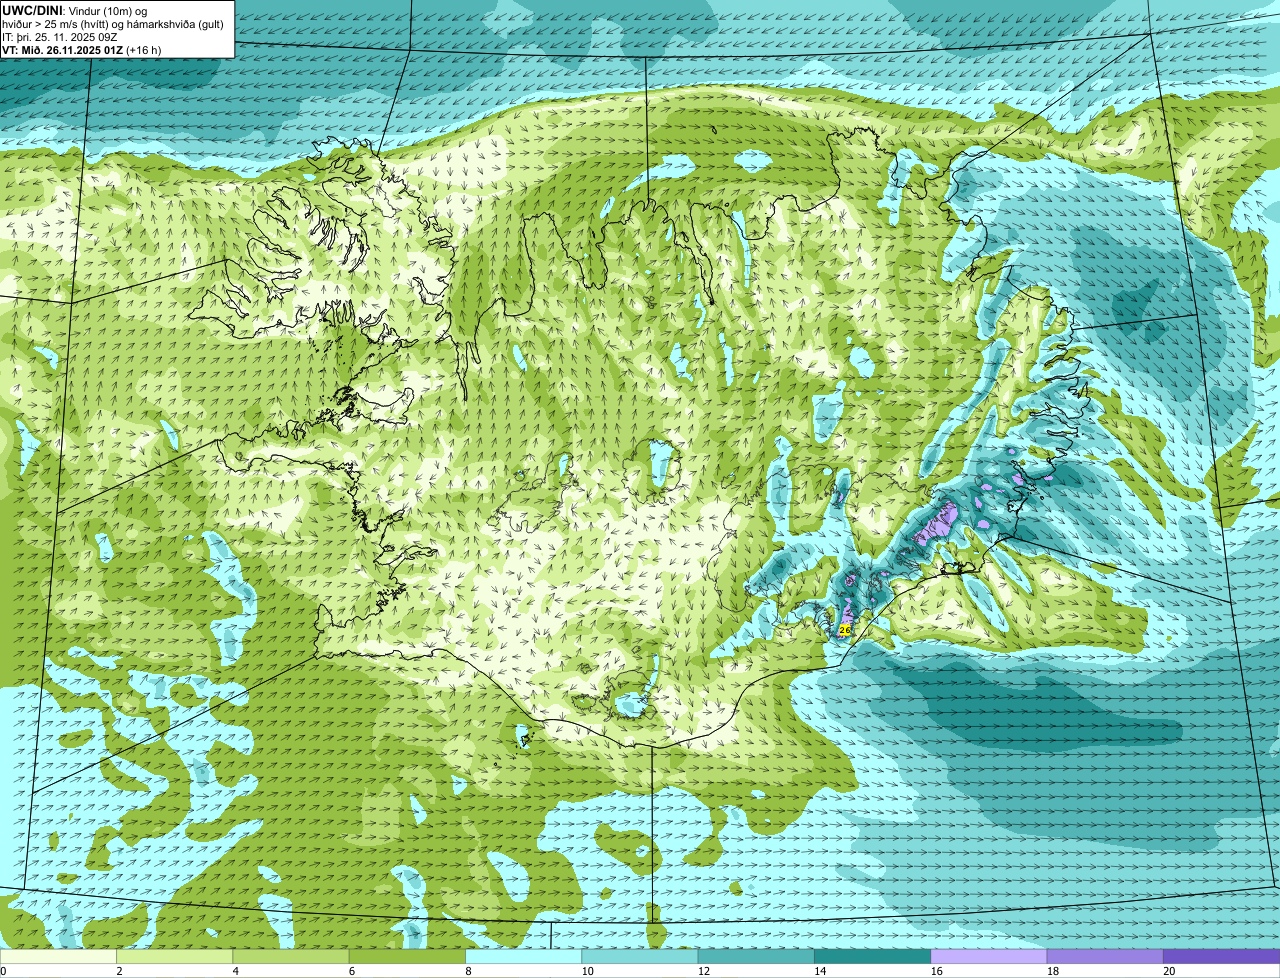Viewport: 1280px width, 978px height.
Task: Select the 4–6 green color bar segment
Action: 292,956
